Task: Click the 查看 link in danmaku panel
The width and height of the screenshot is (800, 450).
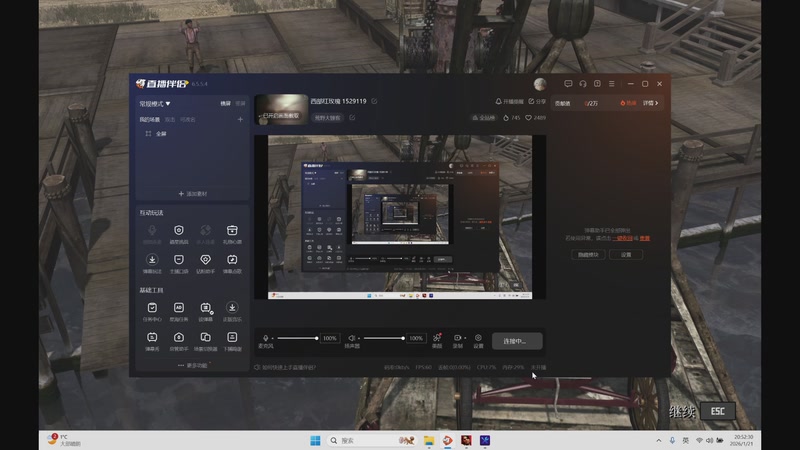Action: click(x=645, y=238)
